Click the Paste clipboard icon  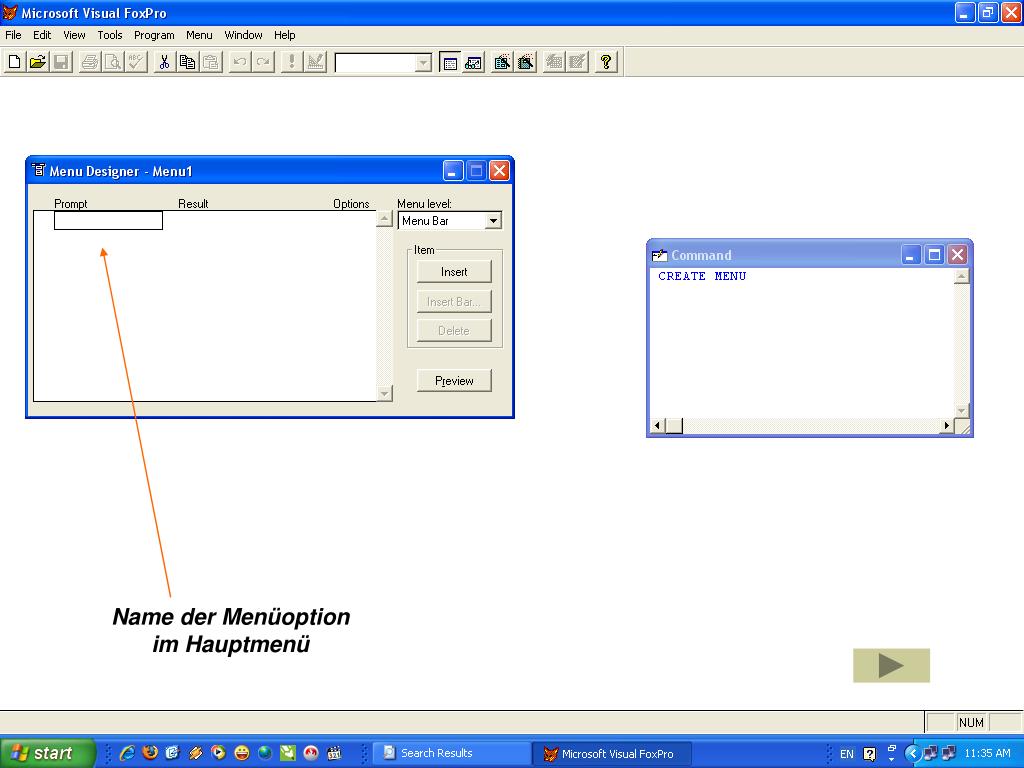tap(211, 62)
